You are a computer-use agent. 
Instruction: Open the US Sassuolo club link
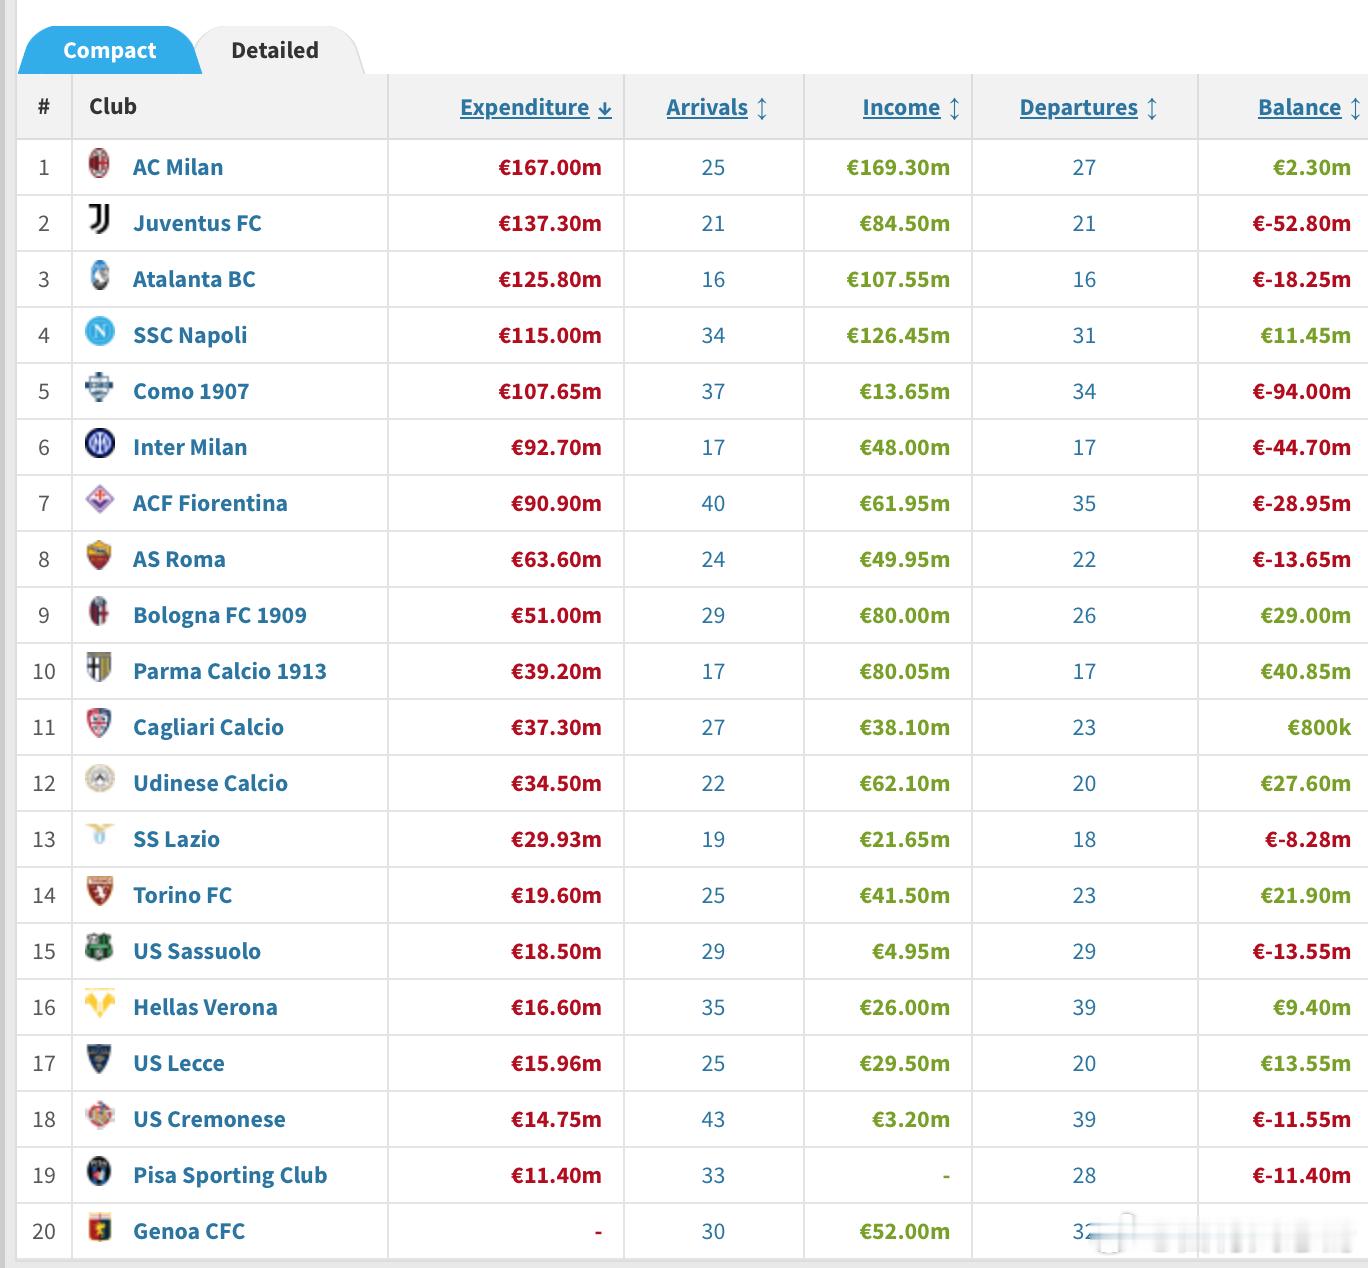[x=197, y=951]
